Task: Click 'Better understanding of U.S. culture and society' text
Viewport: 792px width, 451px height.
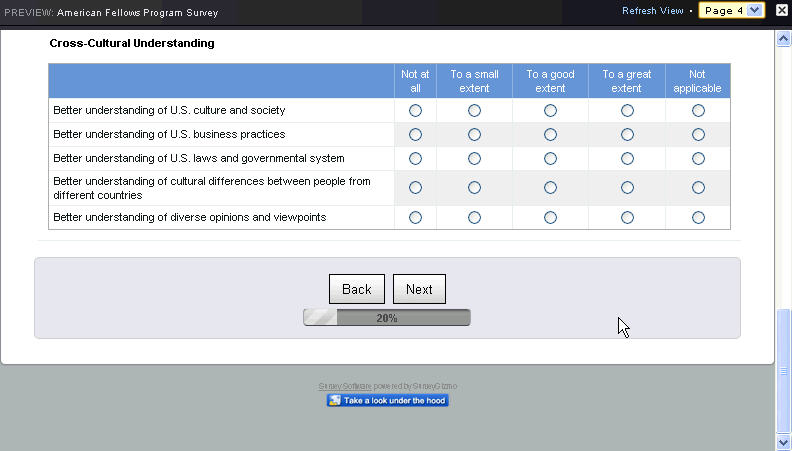Action: point(169,110)
